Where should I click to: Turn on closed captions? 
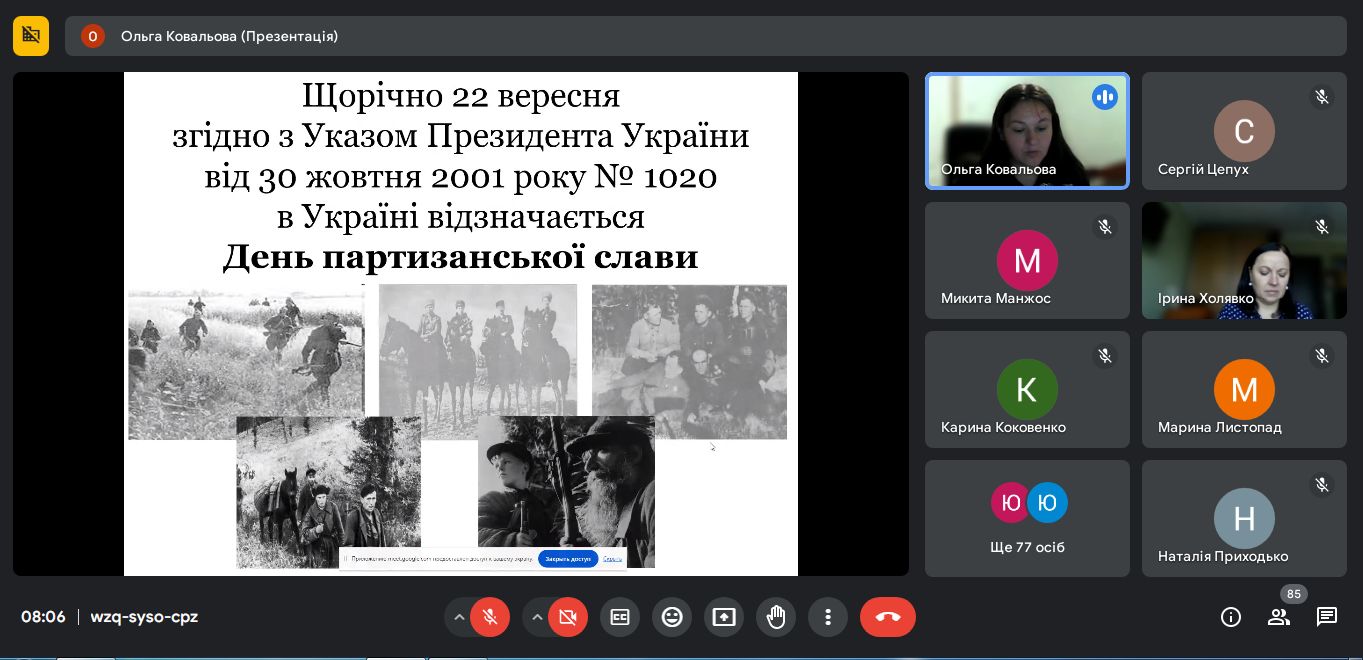point(620,617)
